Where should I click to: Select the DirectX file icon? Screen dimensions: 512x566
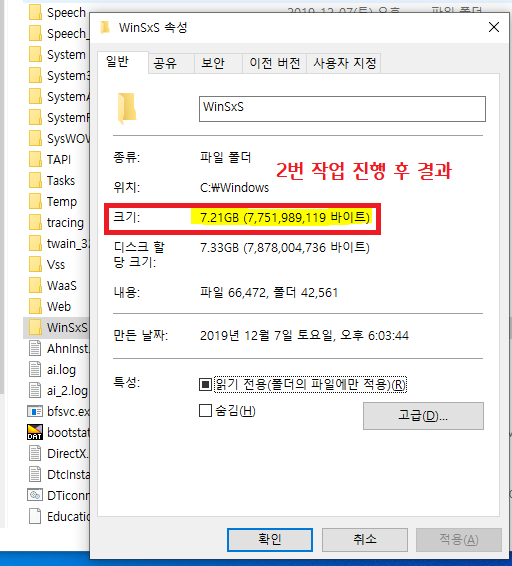point(35,453)
